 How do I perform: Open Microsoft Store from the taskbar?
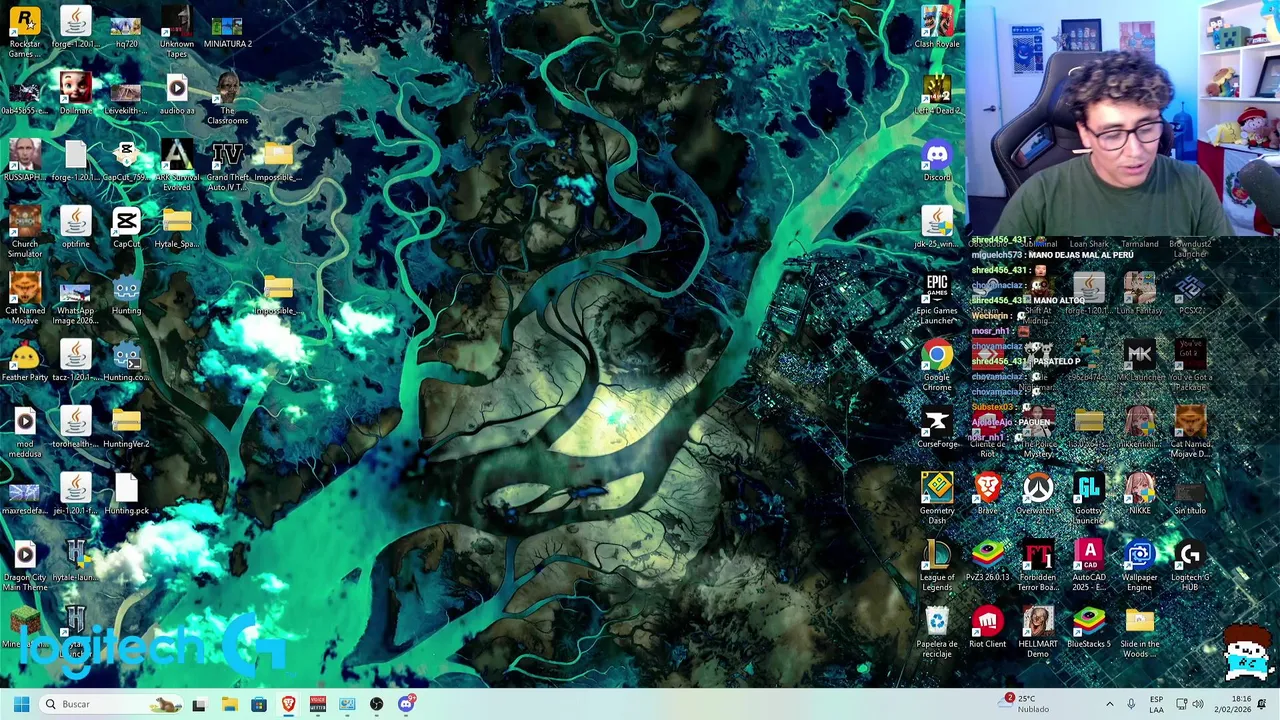[x=259, y=704]
